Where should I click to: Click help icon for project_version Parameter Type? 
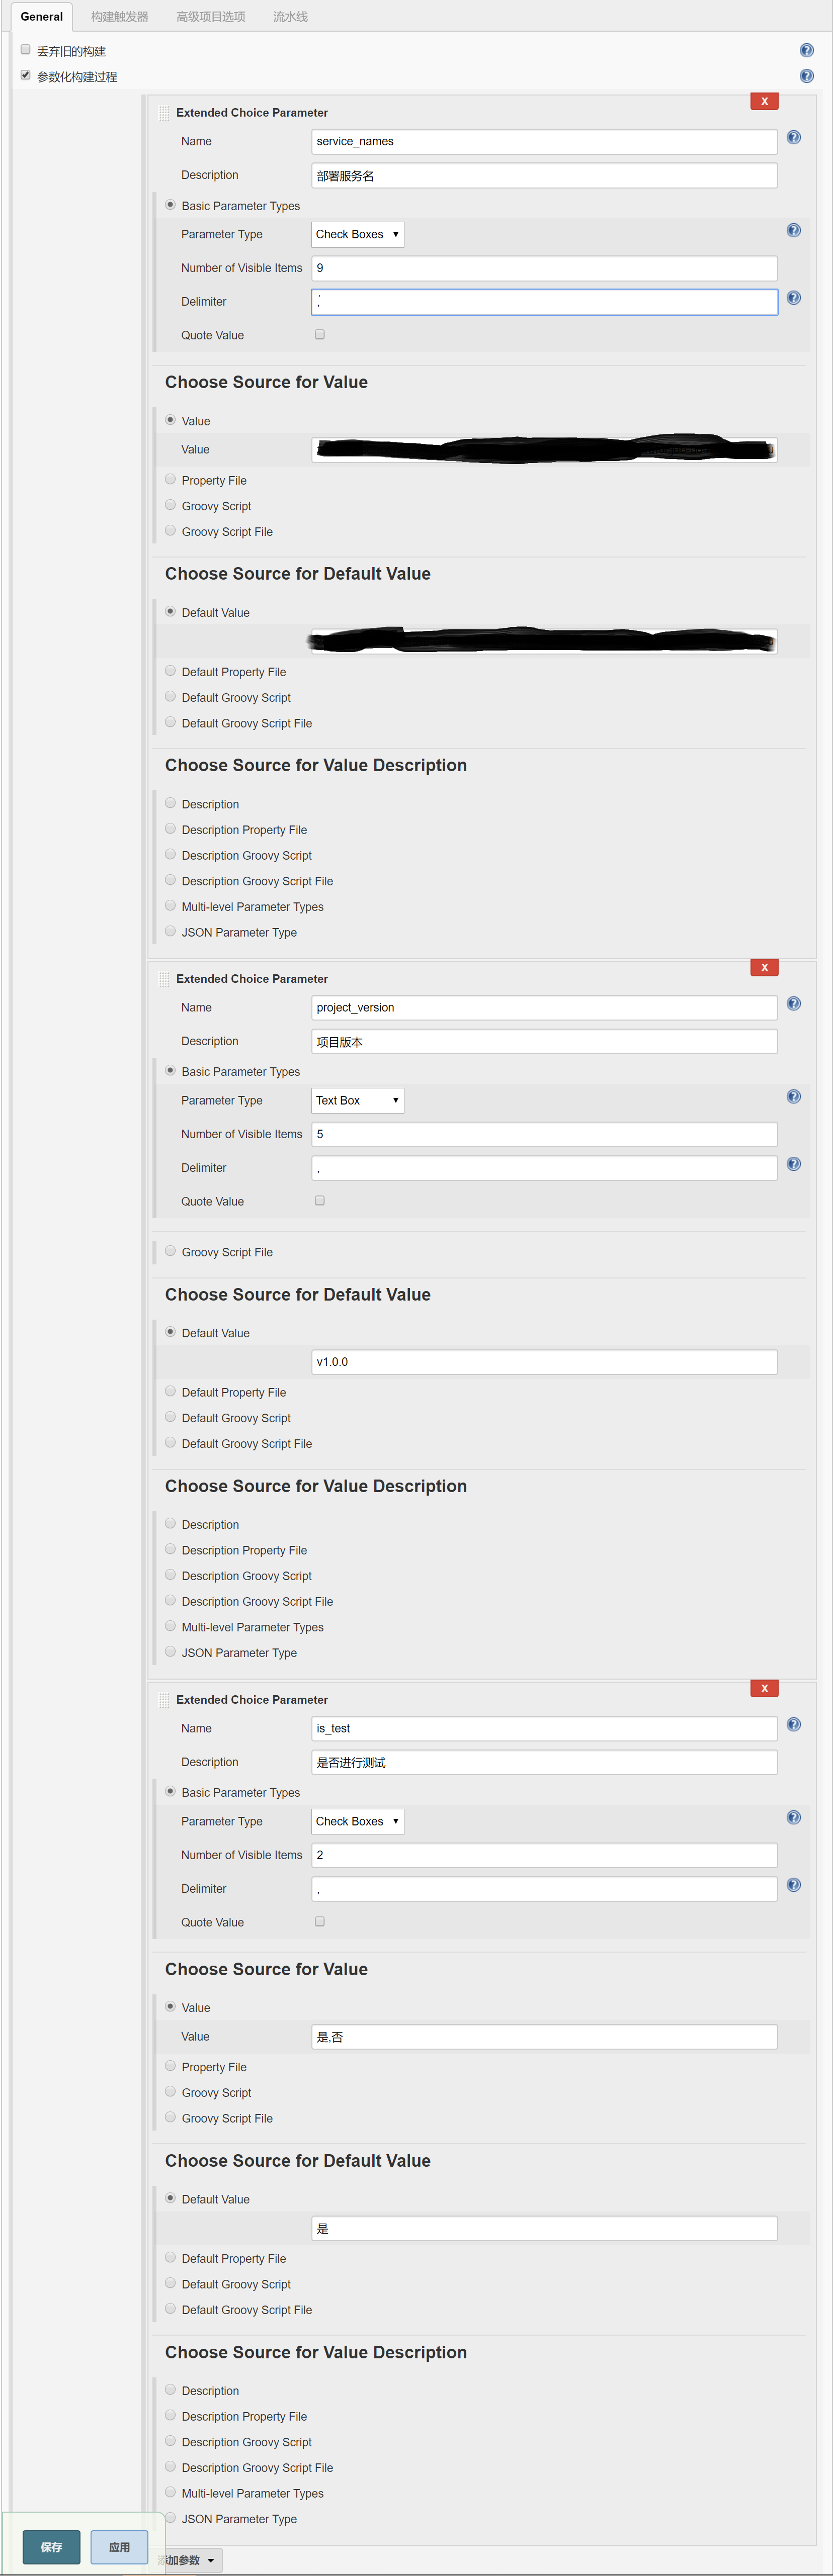point(793,1097)
